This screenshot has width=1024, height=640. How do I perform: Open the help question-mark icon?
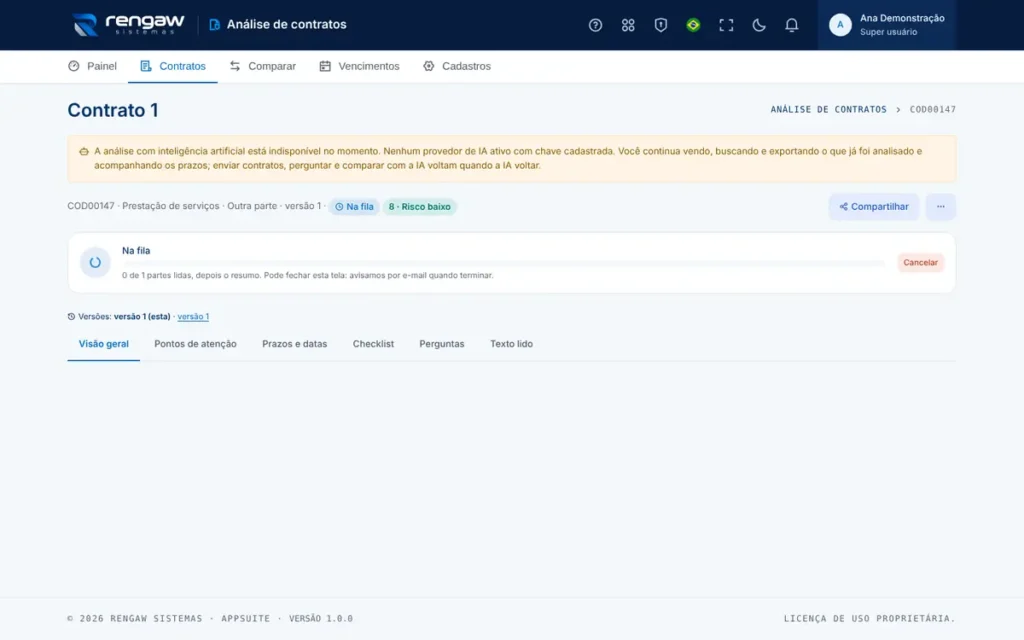[595, 25]
